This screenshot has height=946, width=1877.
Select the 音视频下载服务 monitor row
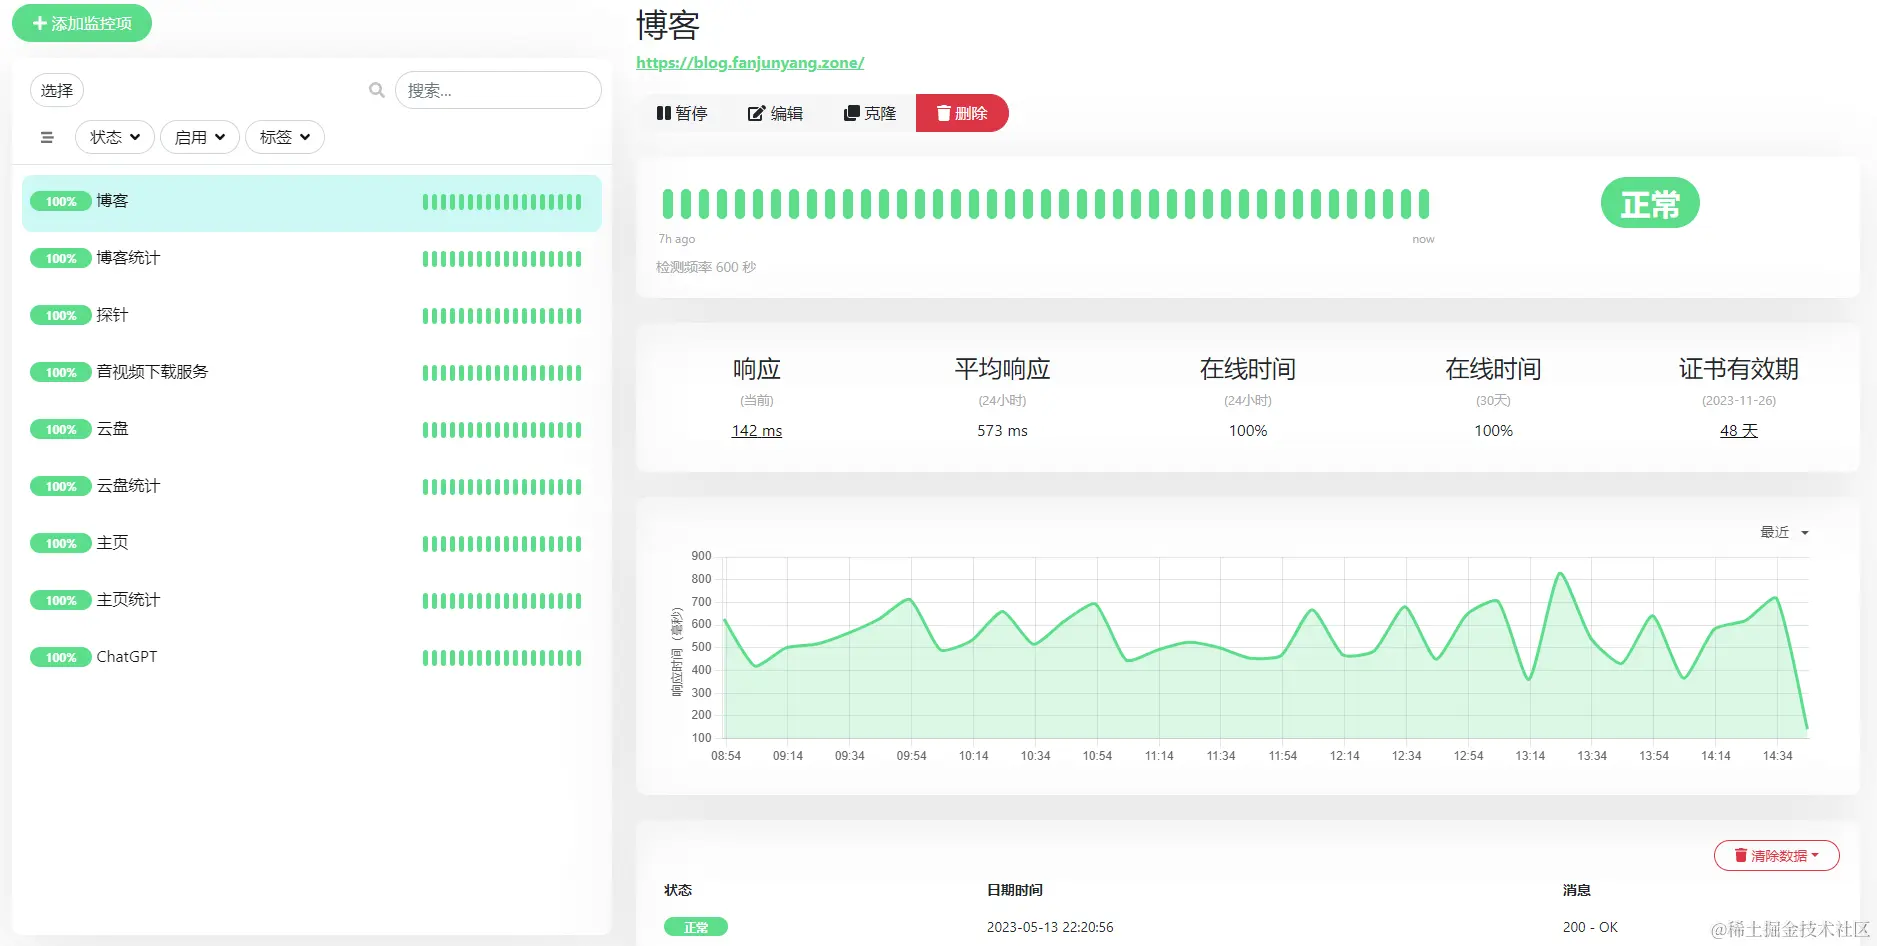(x=312, y=373)
